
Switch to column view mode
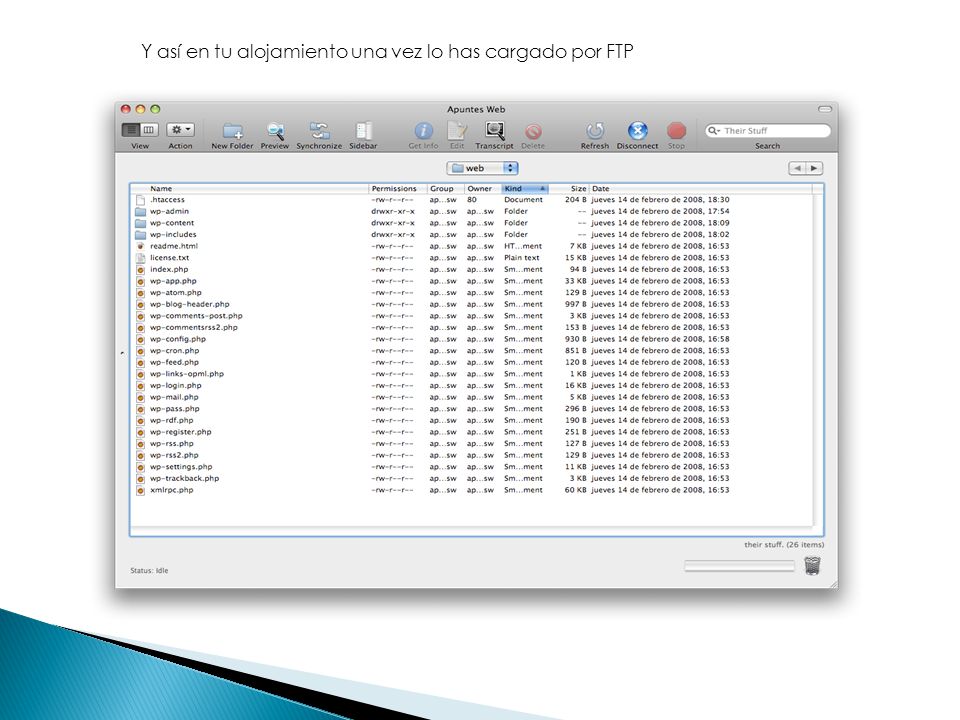149,130
